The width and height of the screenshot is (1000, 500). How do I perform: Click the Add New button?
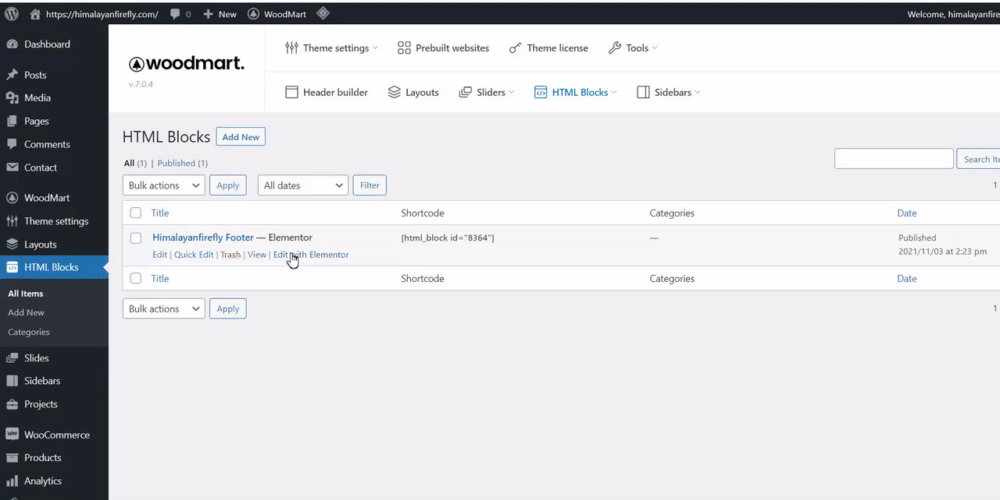(x=240, y=137)
